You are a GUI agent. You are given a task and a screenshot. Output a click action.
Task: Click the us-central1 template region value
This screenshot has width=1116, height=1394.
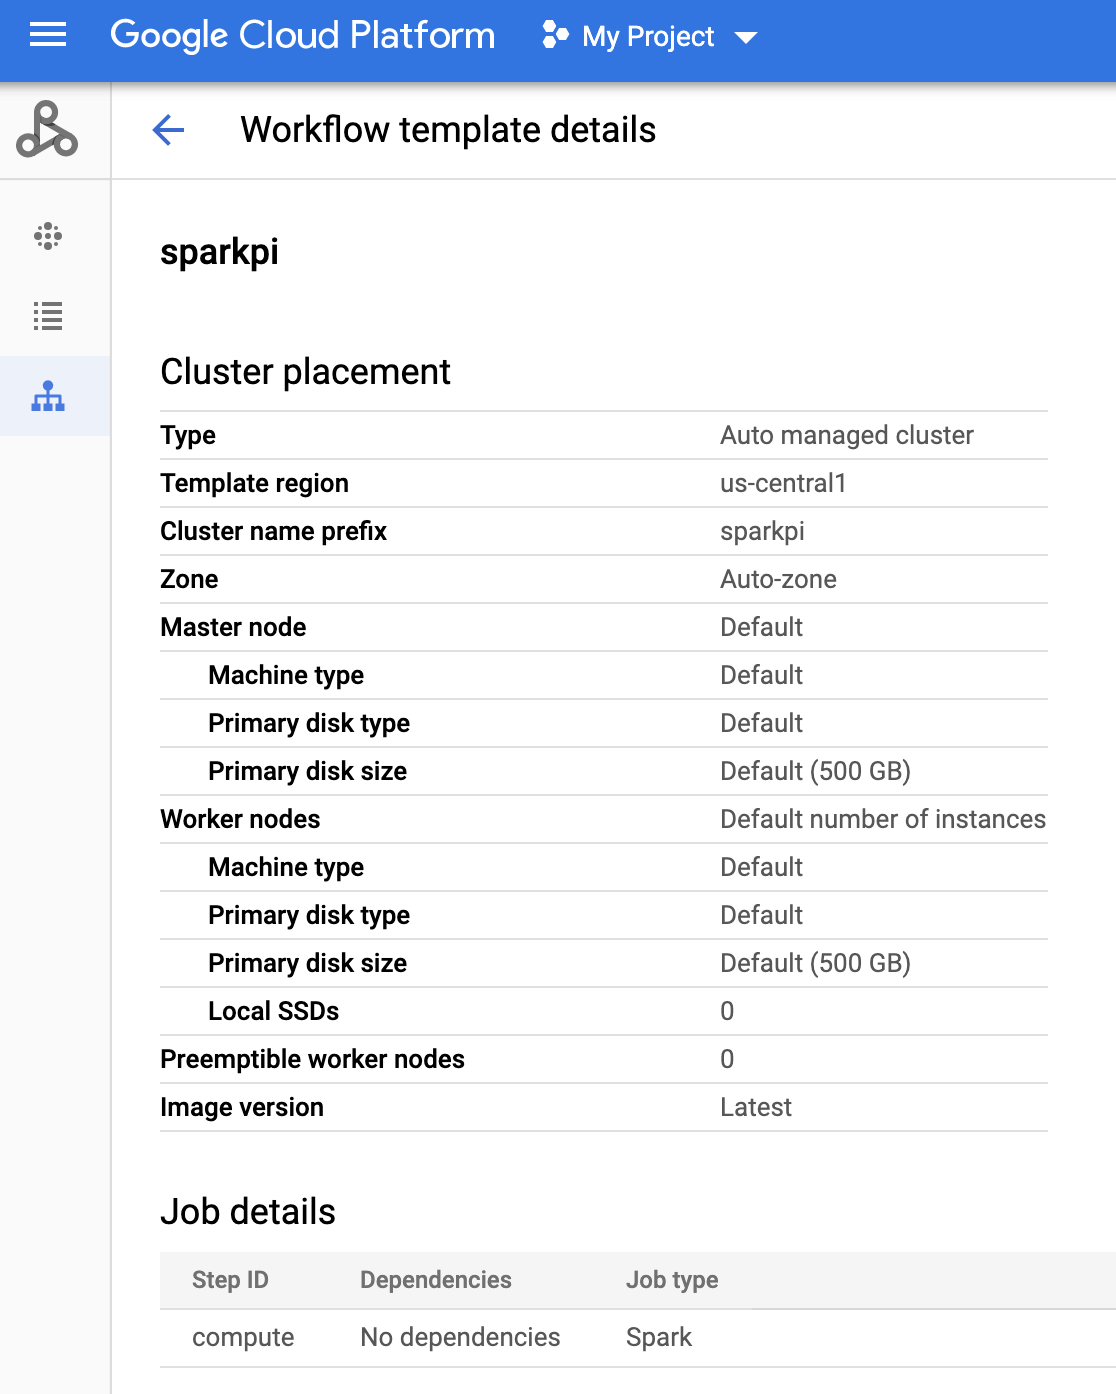(x=783, y=483)
